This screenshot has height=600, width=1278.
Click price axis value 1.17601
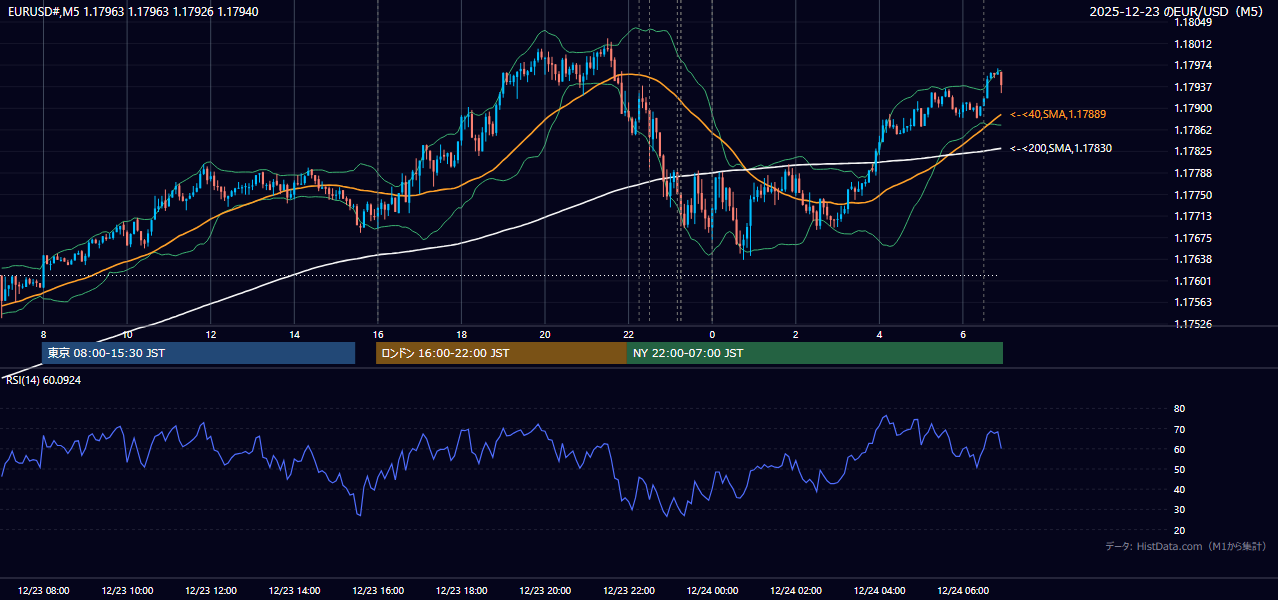pos(1194,282)
